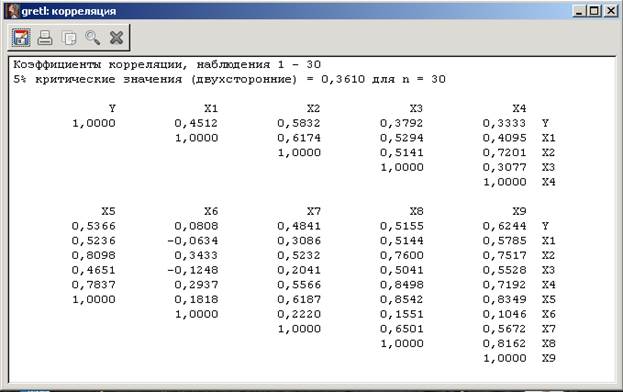Click the correlation value 0,7600

402,255
